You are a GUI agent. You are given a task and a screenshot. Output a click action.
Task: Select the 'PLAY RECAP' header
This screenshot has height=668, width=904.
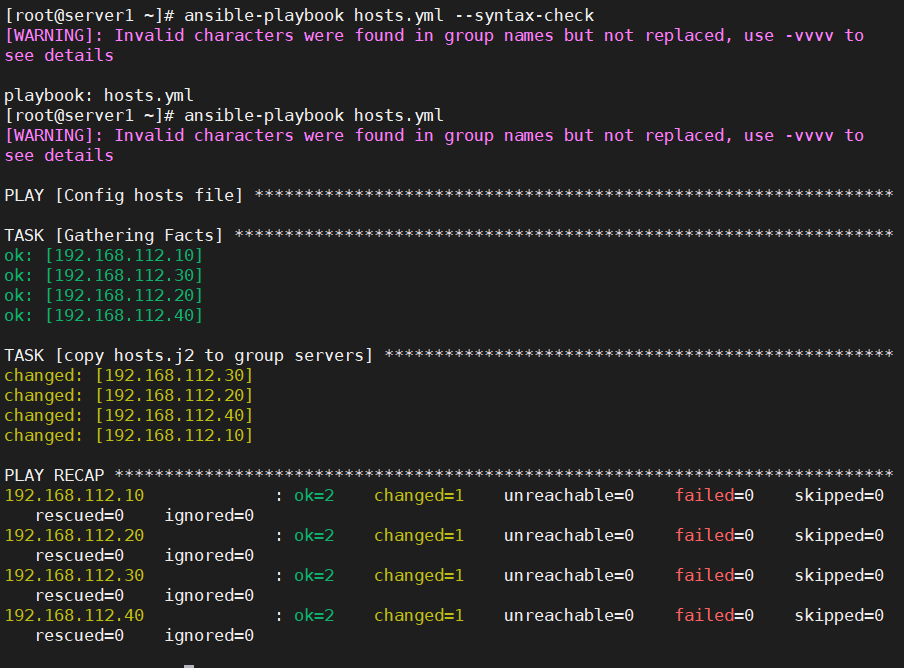[54, 475]
